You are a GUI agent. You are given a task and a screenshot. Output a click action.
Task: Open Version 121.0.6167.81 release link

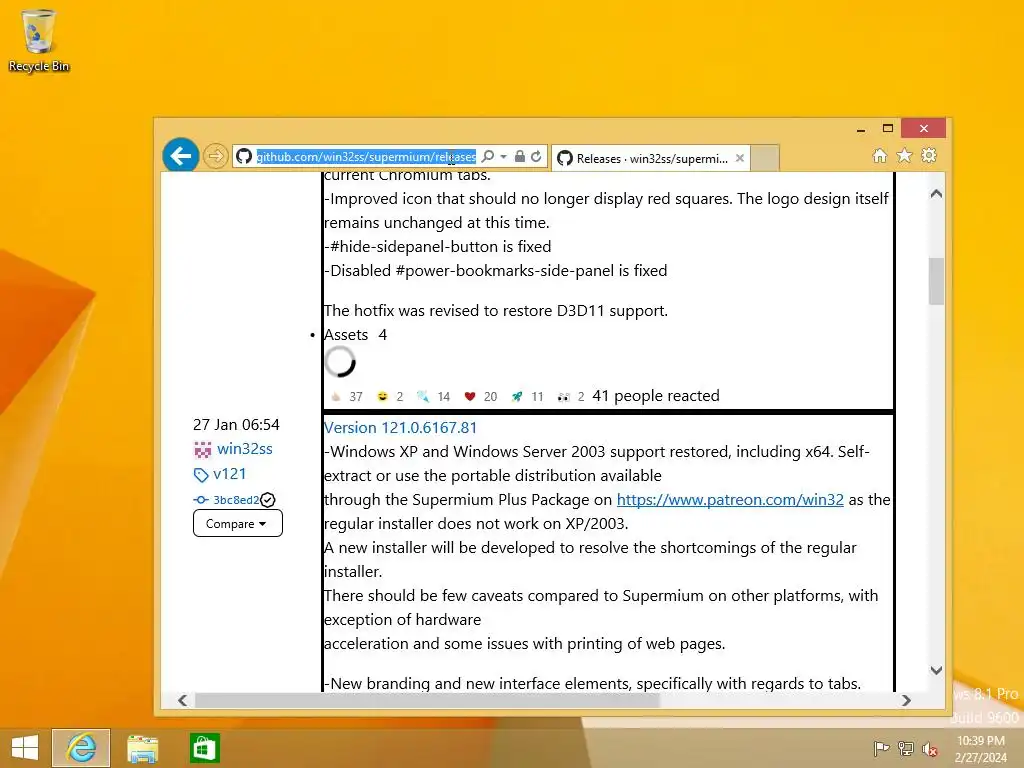tap(400, 428)
